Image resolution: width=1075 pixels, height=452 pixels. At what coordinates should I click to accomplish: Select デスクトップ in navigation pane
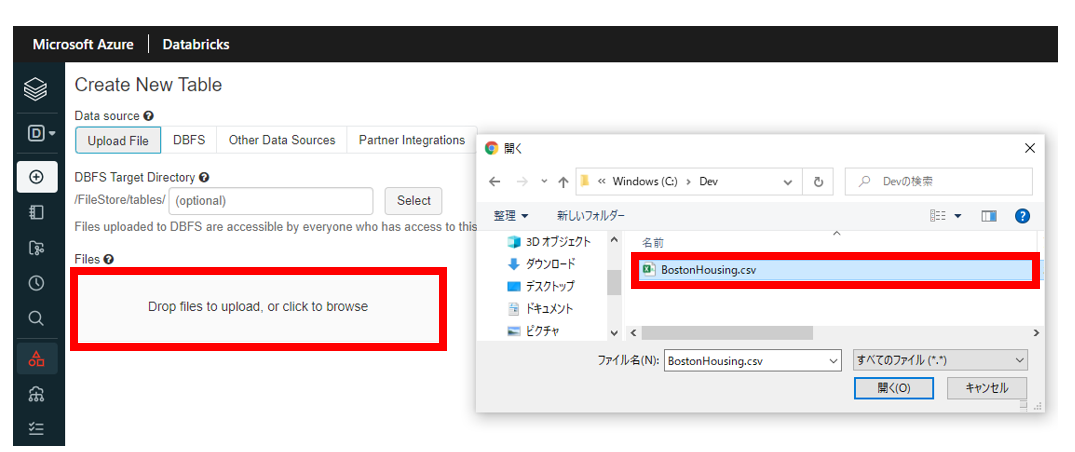click(x=540, y=286)
